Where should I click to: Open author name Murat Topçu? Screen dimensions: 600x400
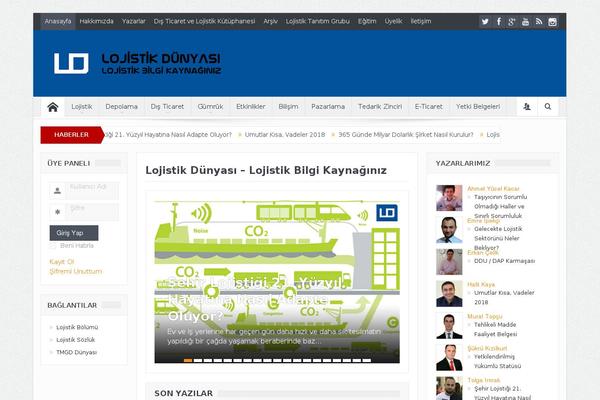[485, 316]
